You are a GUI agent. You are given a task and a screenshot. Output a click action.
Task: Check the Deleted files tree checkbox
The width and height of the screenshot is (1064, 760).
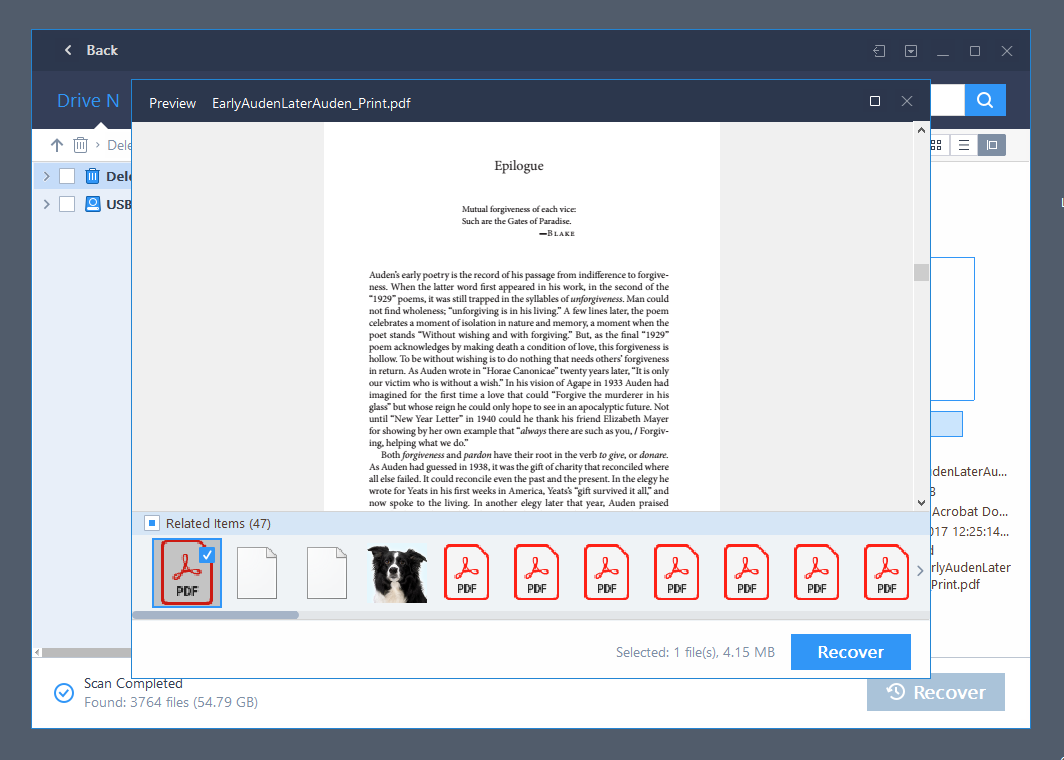point(67,176)
